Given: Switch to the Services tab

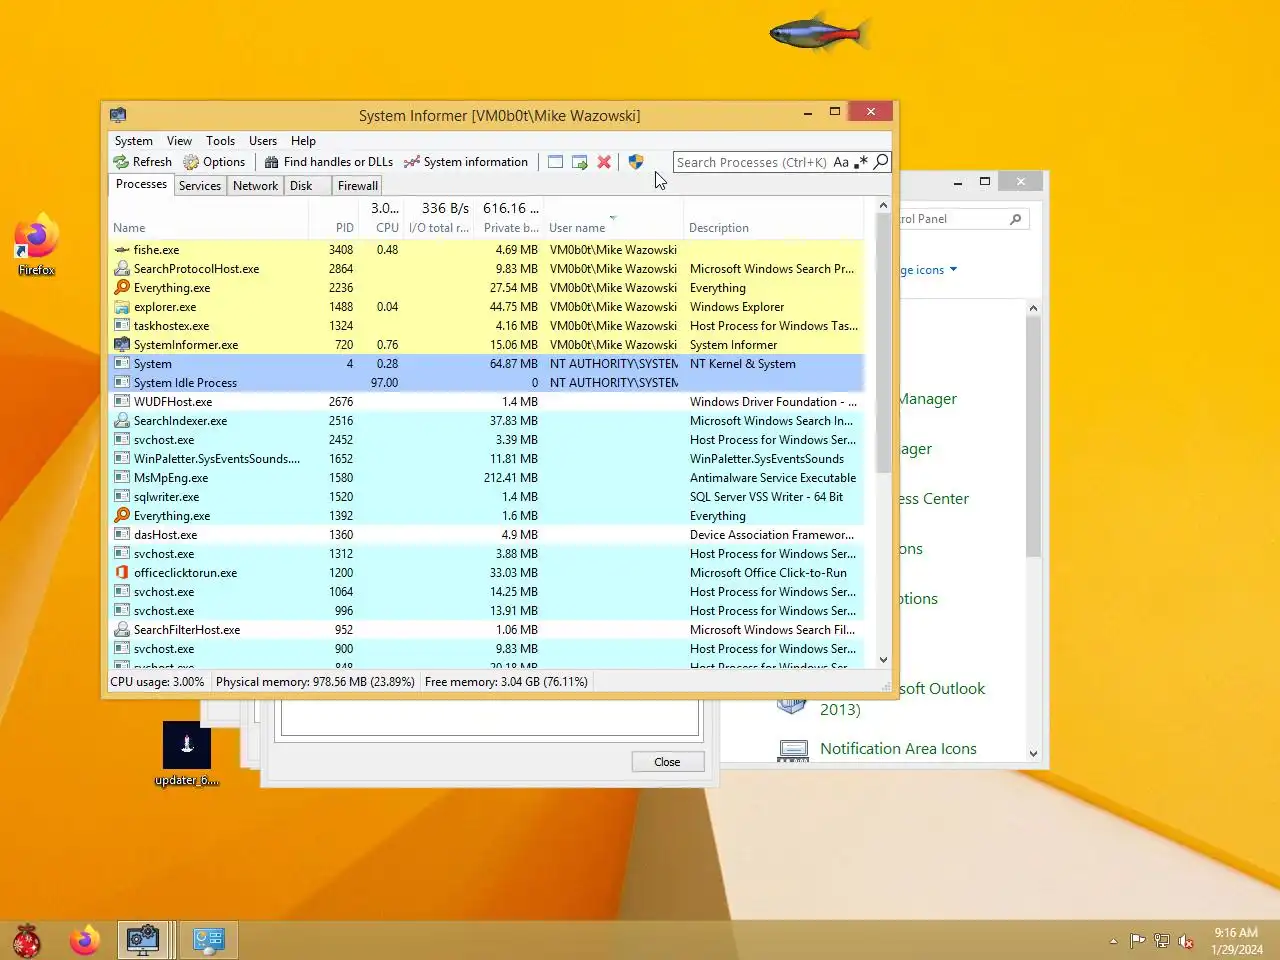Looking at the screenshot, I should click(200, 186).
